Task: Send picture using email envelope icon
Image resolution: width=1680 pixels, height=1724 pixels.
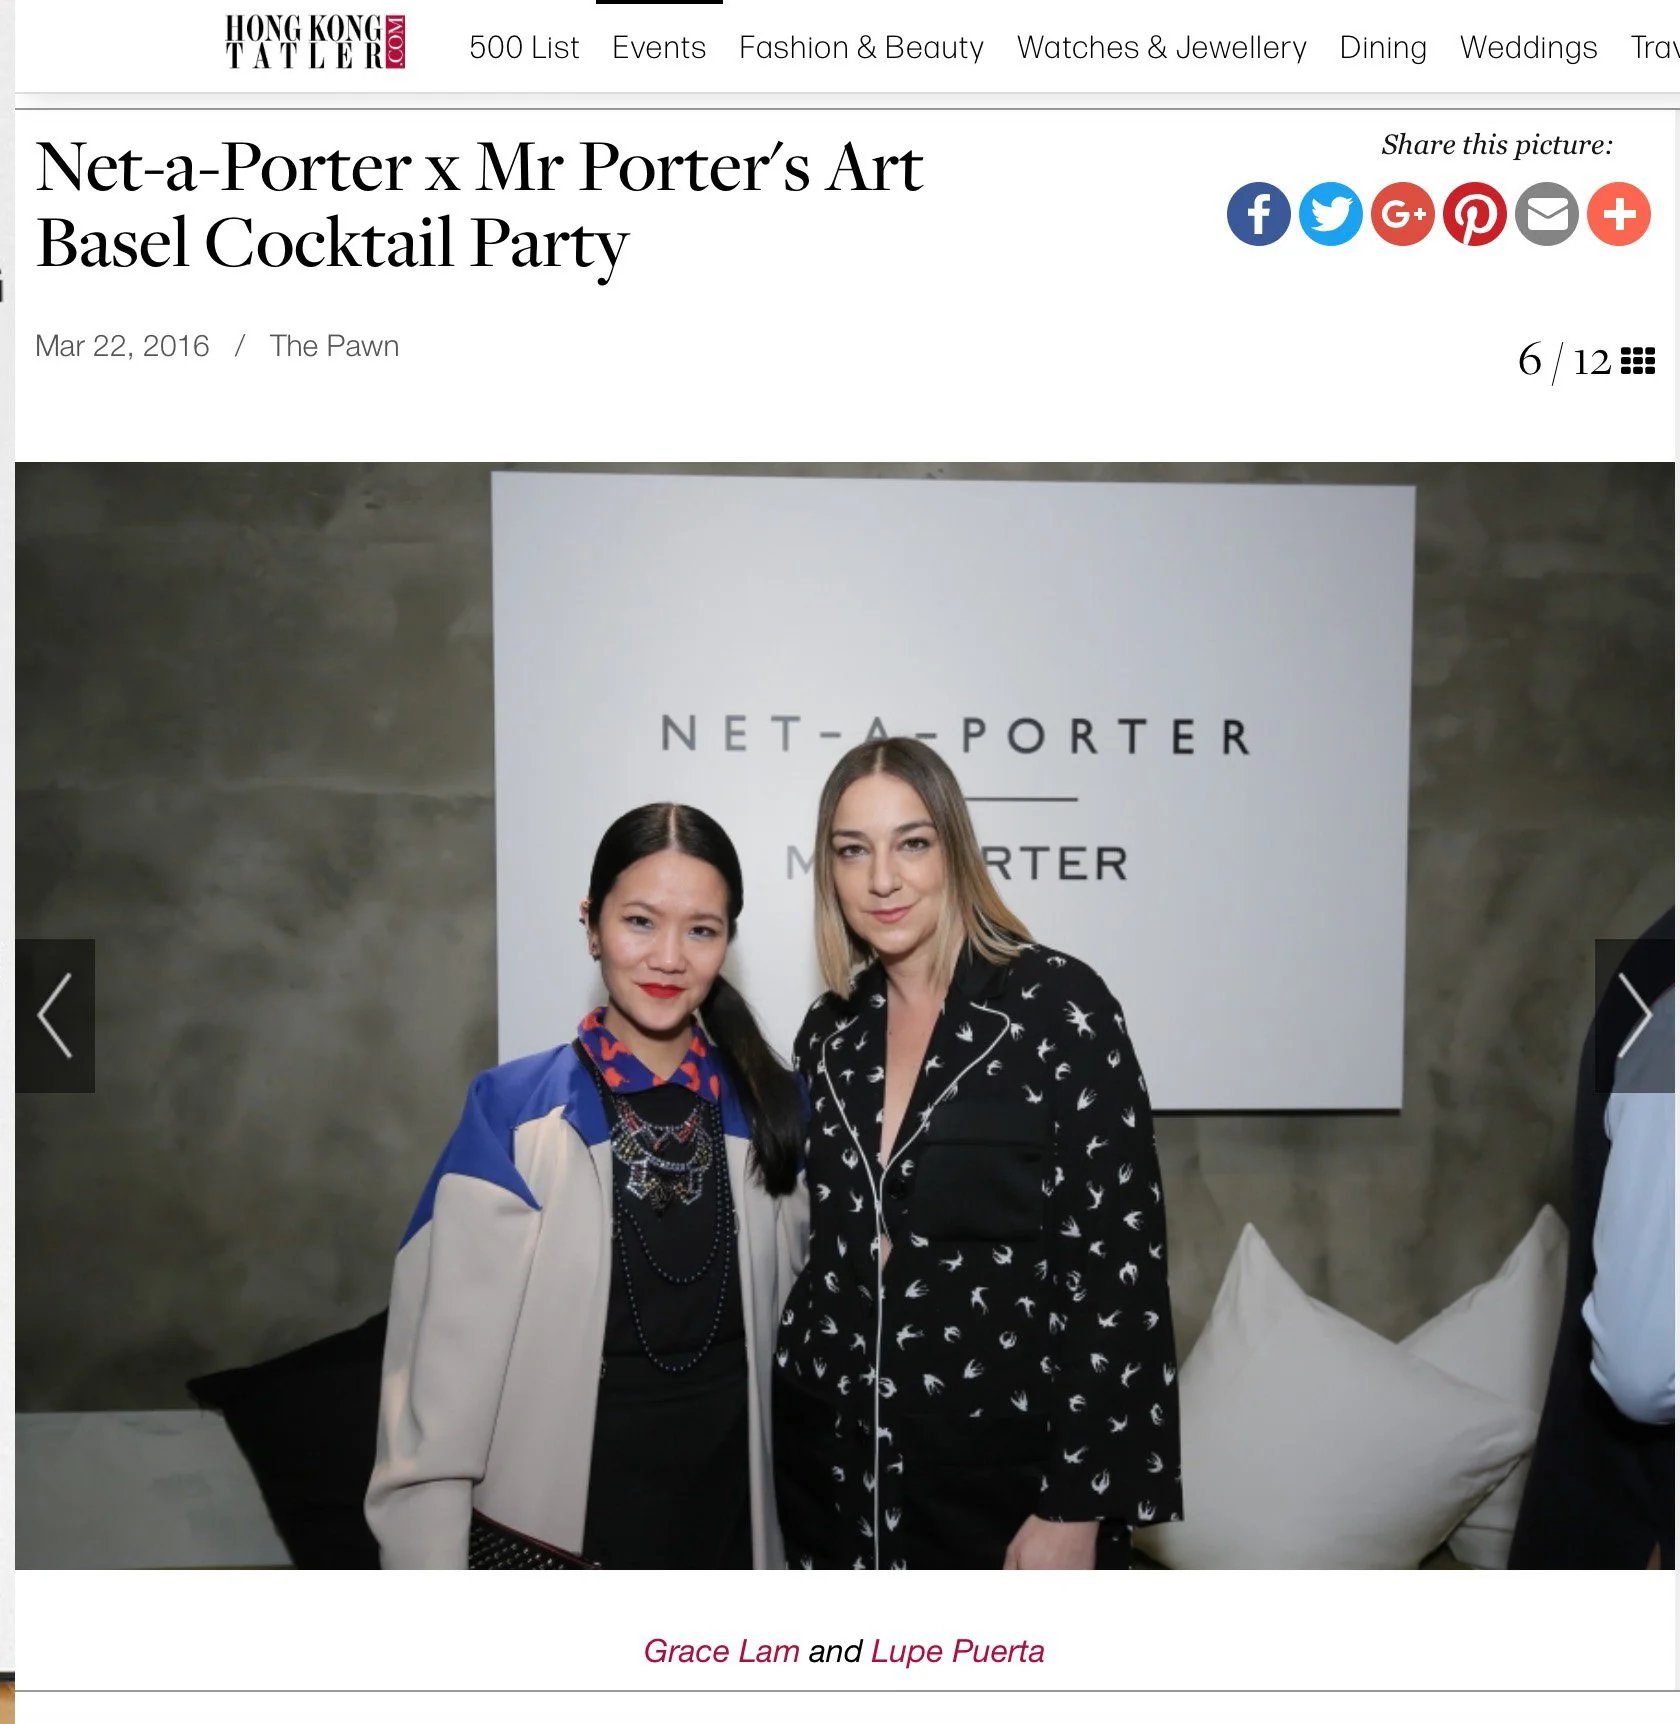Action: 1546,214
